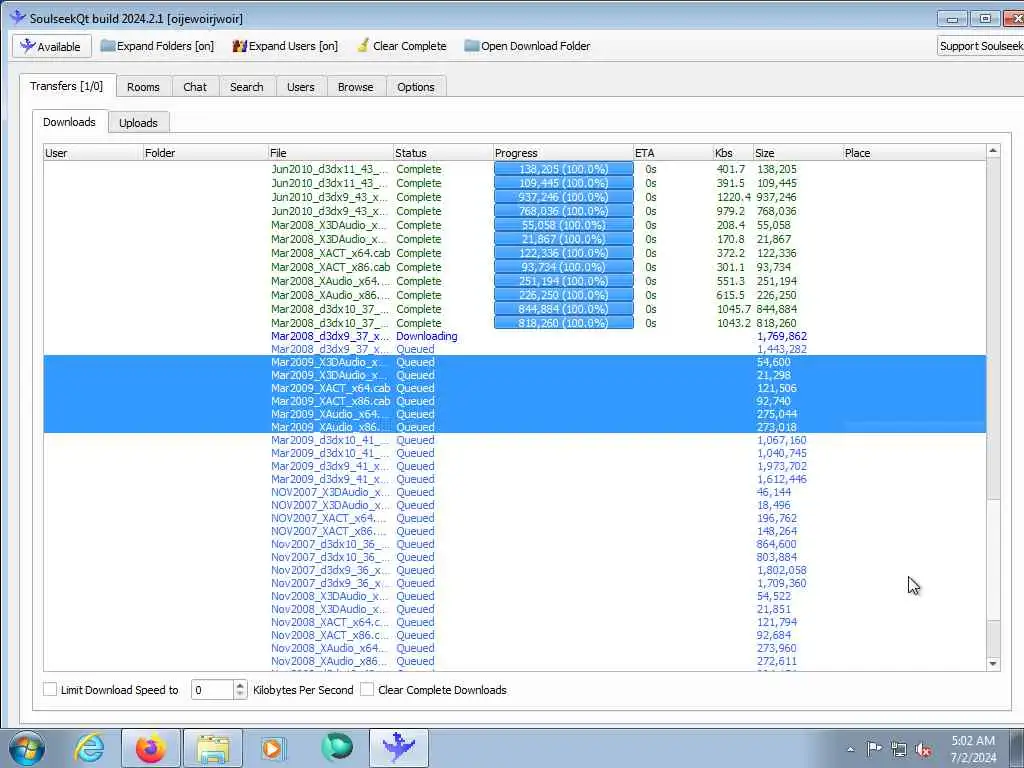Image resolution: width=1024 pixels, height=768 pixels.
Task: Sort by the ETA column header
Action: pyautogui.click(x=673, y=153)
